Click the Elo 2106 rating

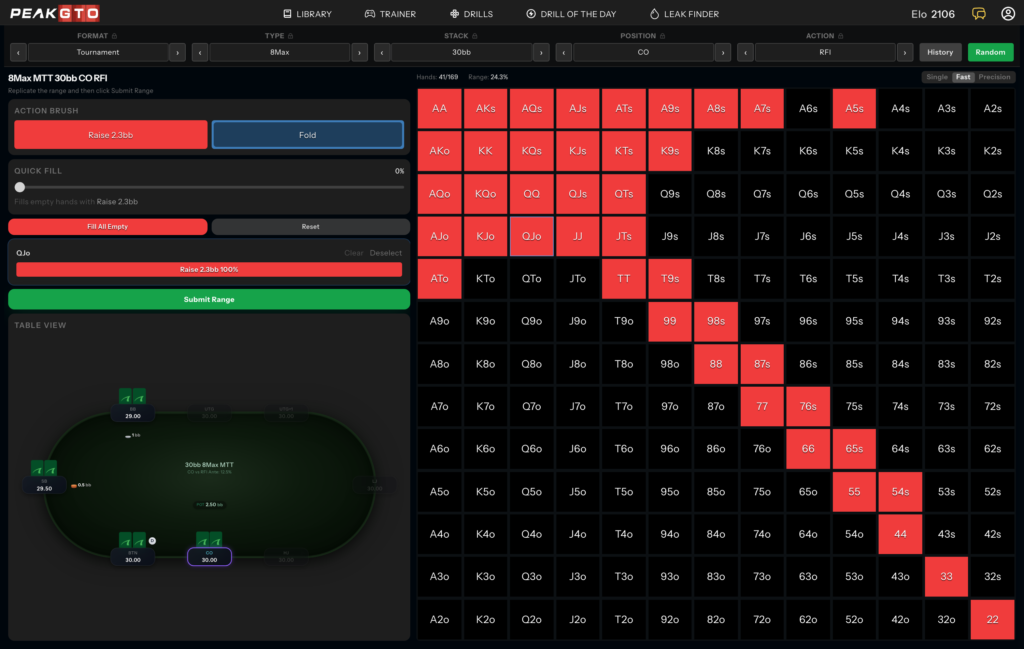click(933, 14)
